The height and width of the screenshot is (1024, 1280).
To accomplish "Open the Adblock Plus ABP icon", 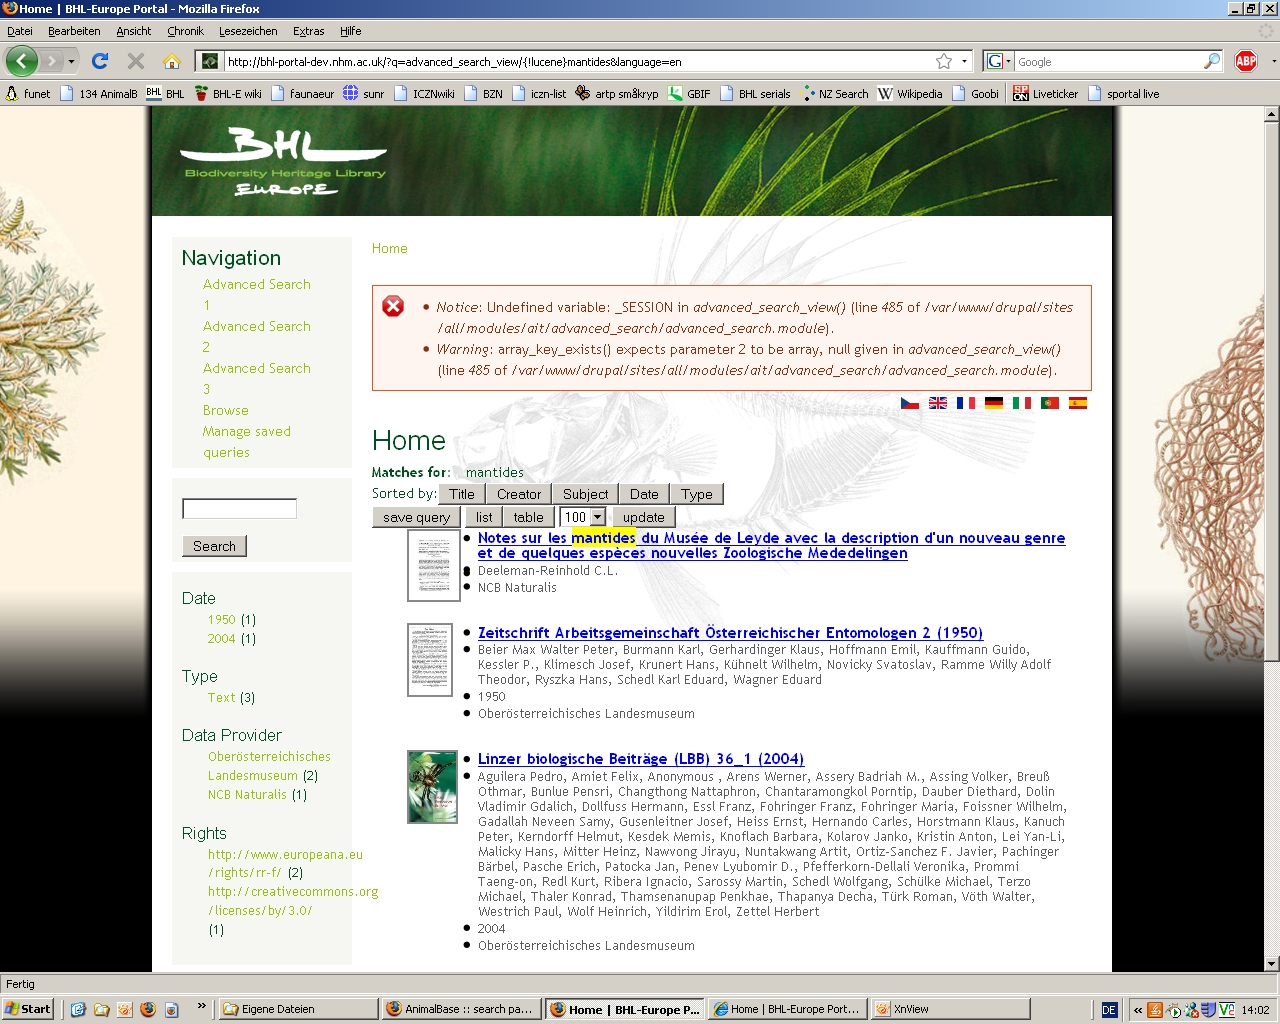I will pyautogui.click(x=1246, y=61).
